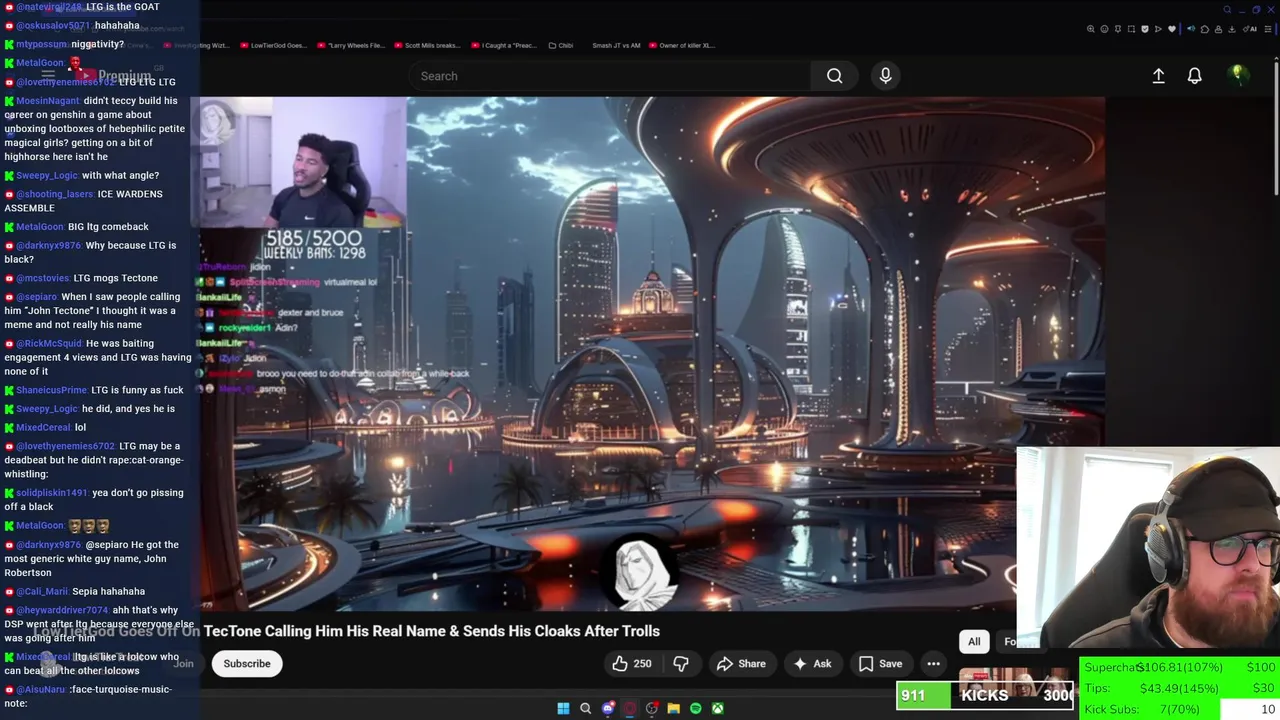1280x720 pixels.
Task: Click chat username '@heywarddriver7074'
Action: (62, 610)
